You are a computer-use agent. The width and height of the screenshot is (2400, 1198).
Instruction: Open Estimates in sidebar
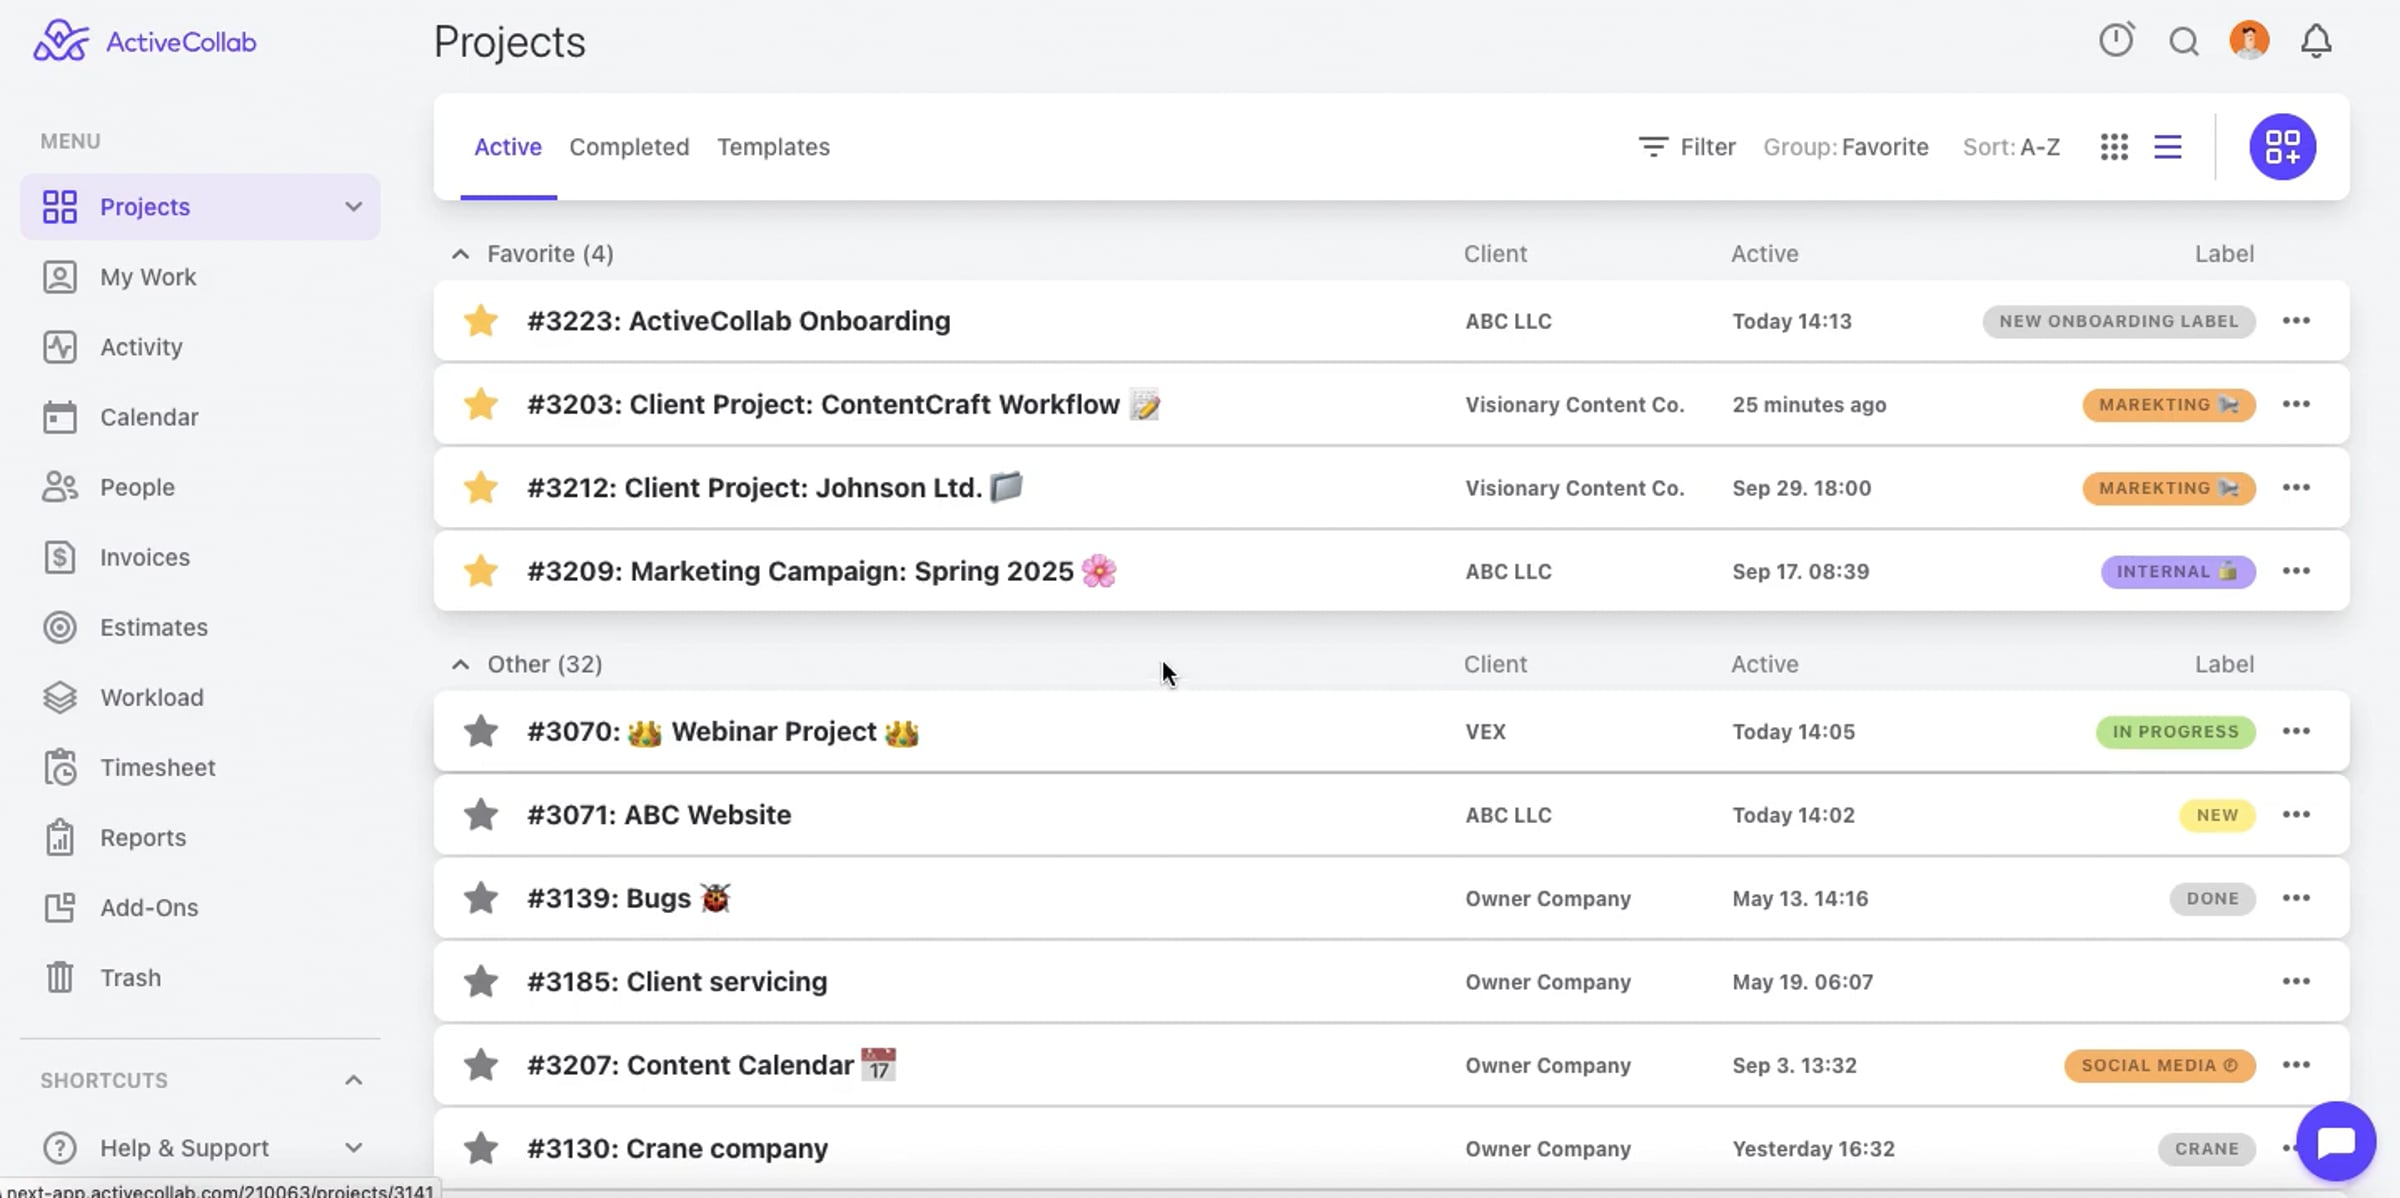pyautogui.click(x=200, y=627)
